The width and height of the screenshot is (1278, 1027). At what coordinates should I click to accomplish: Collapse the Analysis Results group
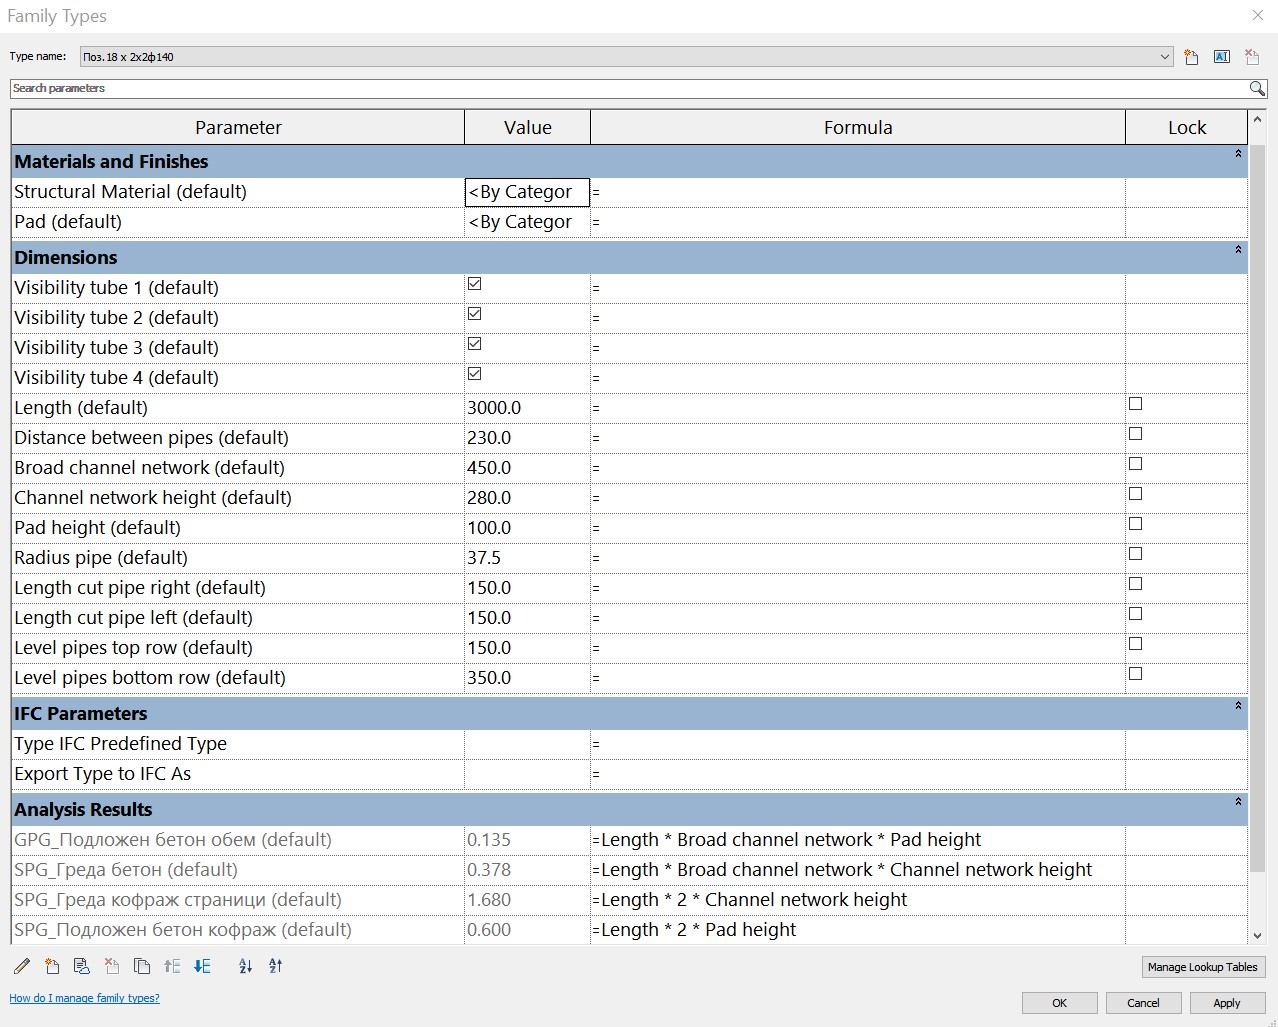pos(1238,802)
